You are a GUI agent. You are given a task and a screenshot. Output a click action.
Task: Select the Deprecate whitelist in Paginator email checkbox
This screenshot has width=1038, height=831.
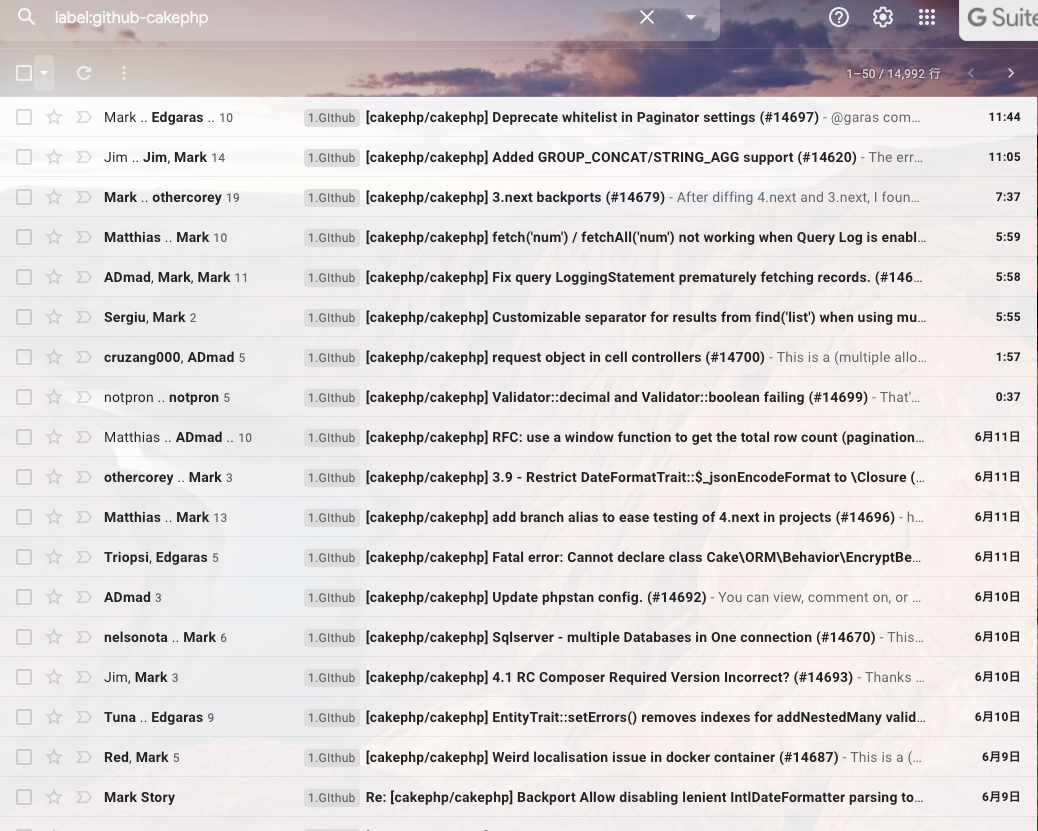tap(24, 117)
